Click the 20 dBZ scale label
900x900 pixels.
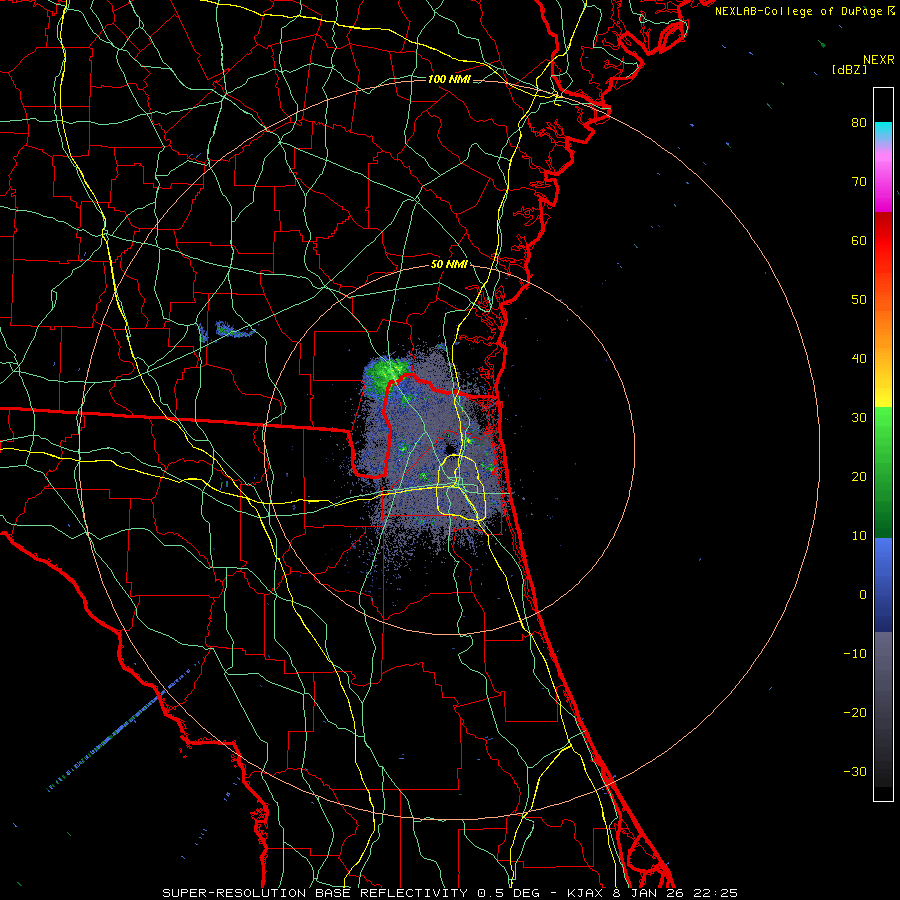coord(859,476)
